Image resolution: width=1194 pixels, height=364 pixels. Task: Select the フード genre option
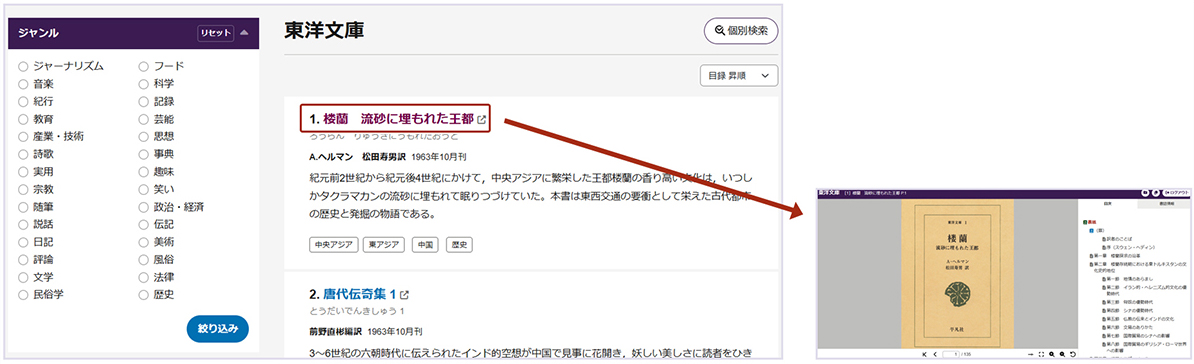pos(143,66)
